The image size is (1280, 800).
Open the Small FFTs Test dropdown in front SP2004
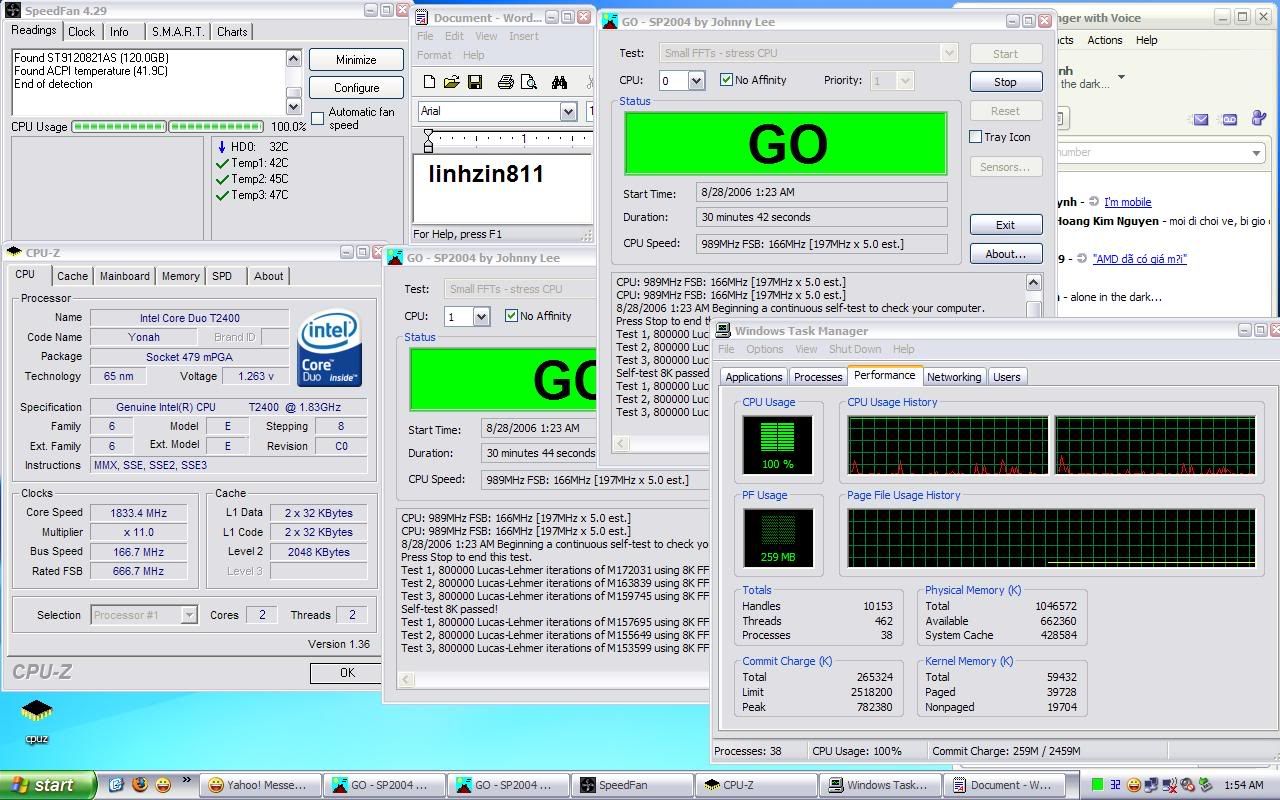(949, 53)
